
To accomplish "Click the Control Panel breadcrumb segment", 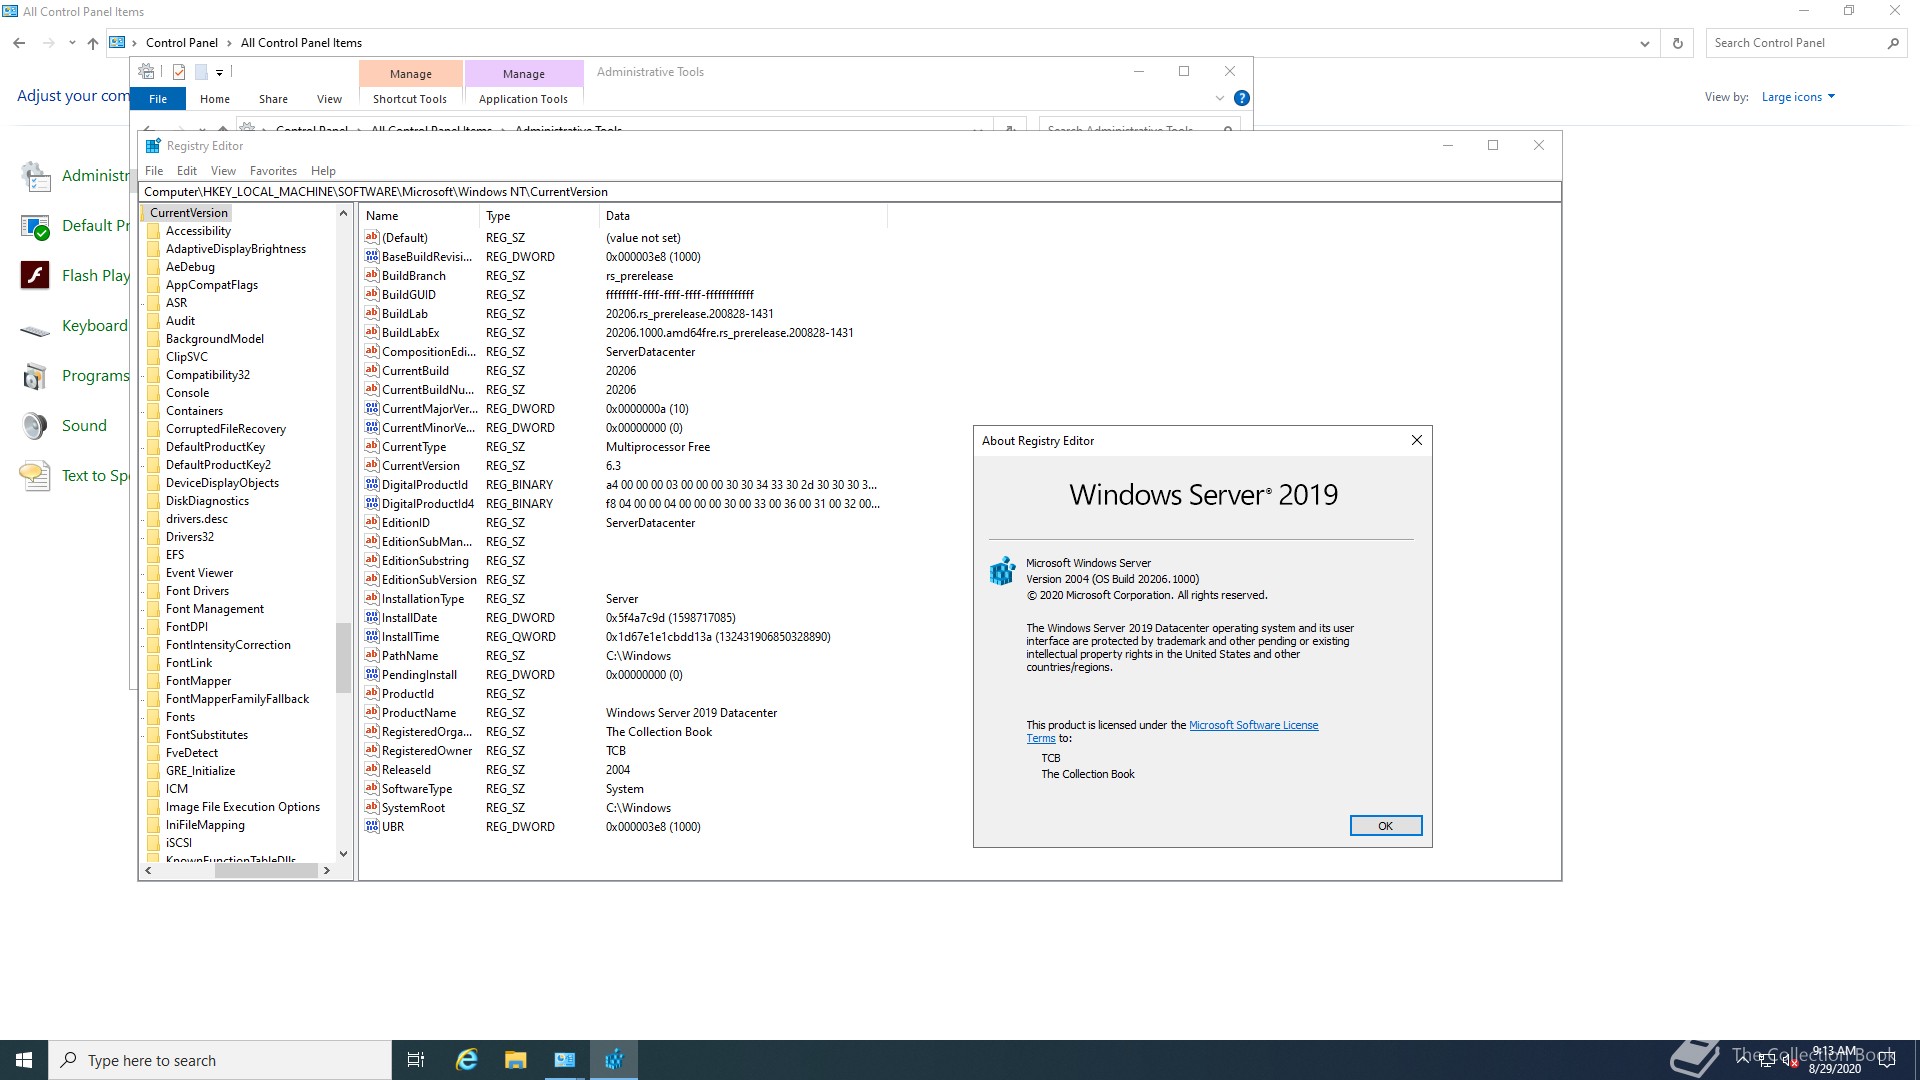I will click(x=182, y=43).
